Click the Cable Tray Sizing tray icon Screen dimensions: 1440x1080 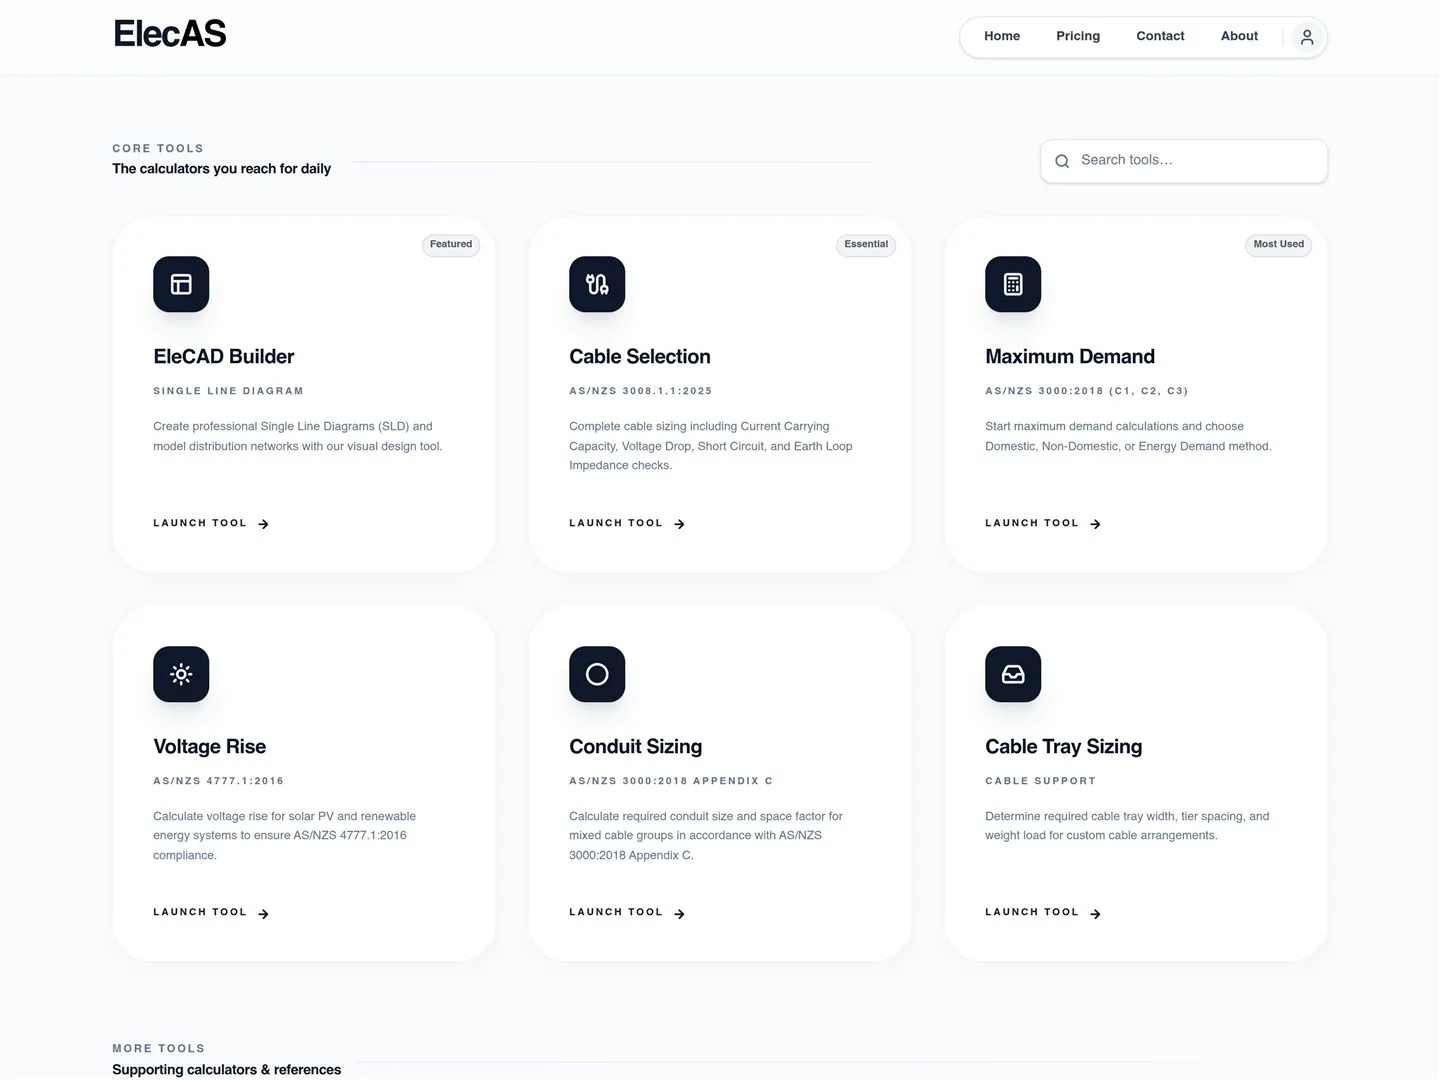coord(1013,674)
